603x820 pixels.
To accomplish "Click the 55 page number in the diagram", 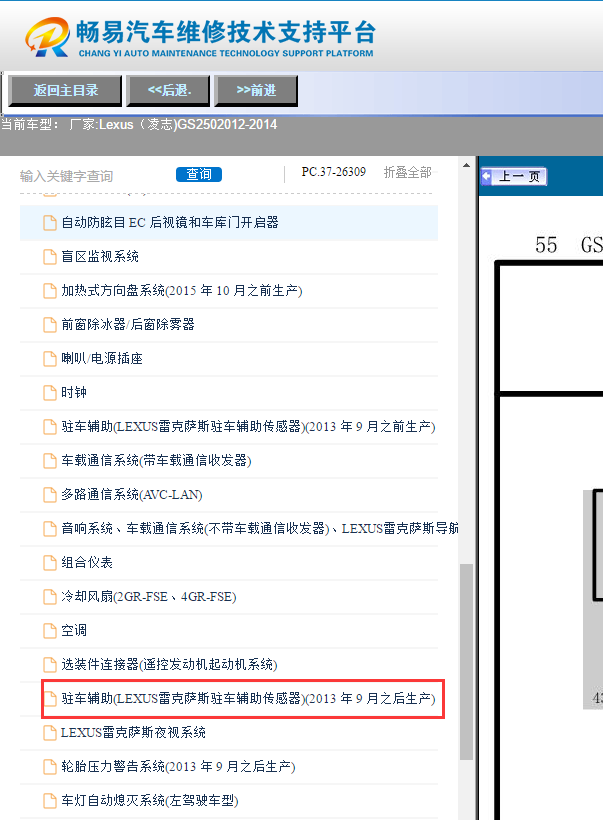I will pyautogui.click(x=546, y=245).
